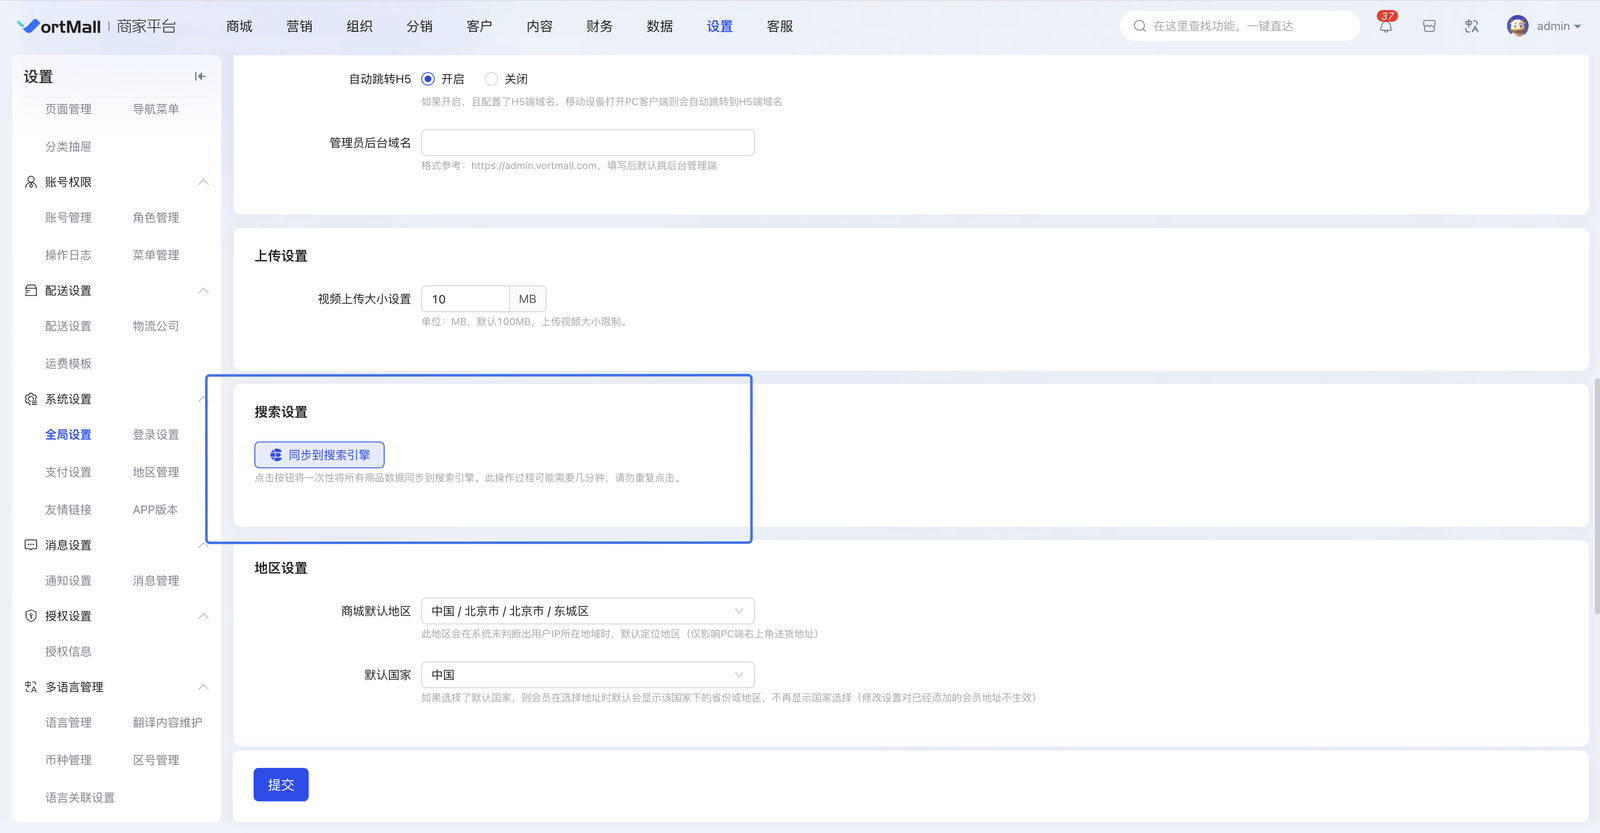Collapse the settings sidebar with the collapse icon

[x=200, y=77]
